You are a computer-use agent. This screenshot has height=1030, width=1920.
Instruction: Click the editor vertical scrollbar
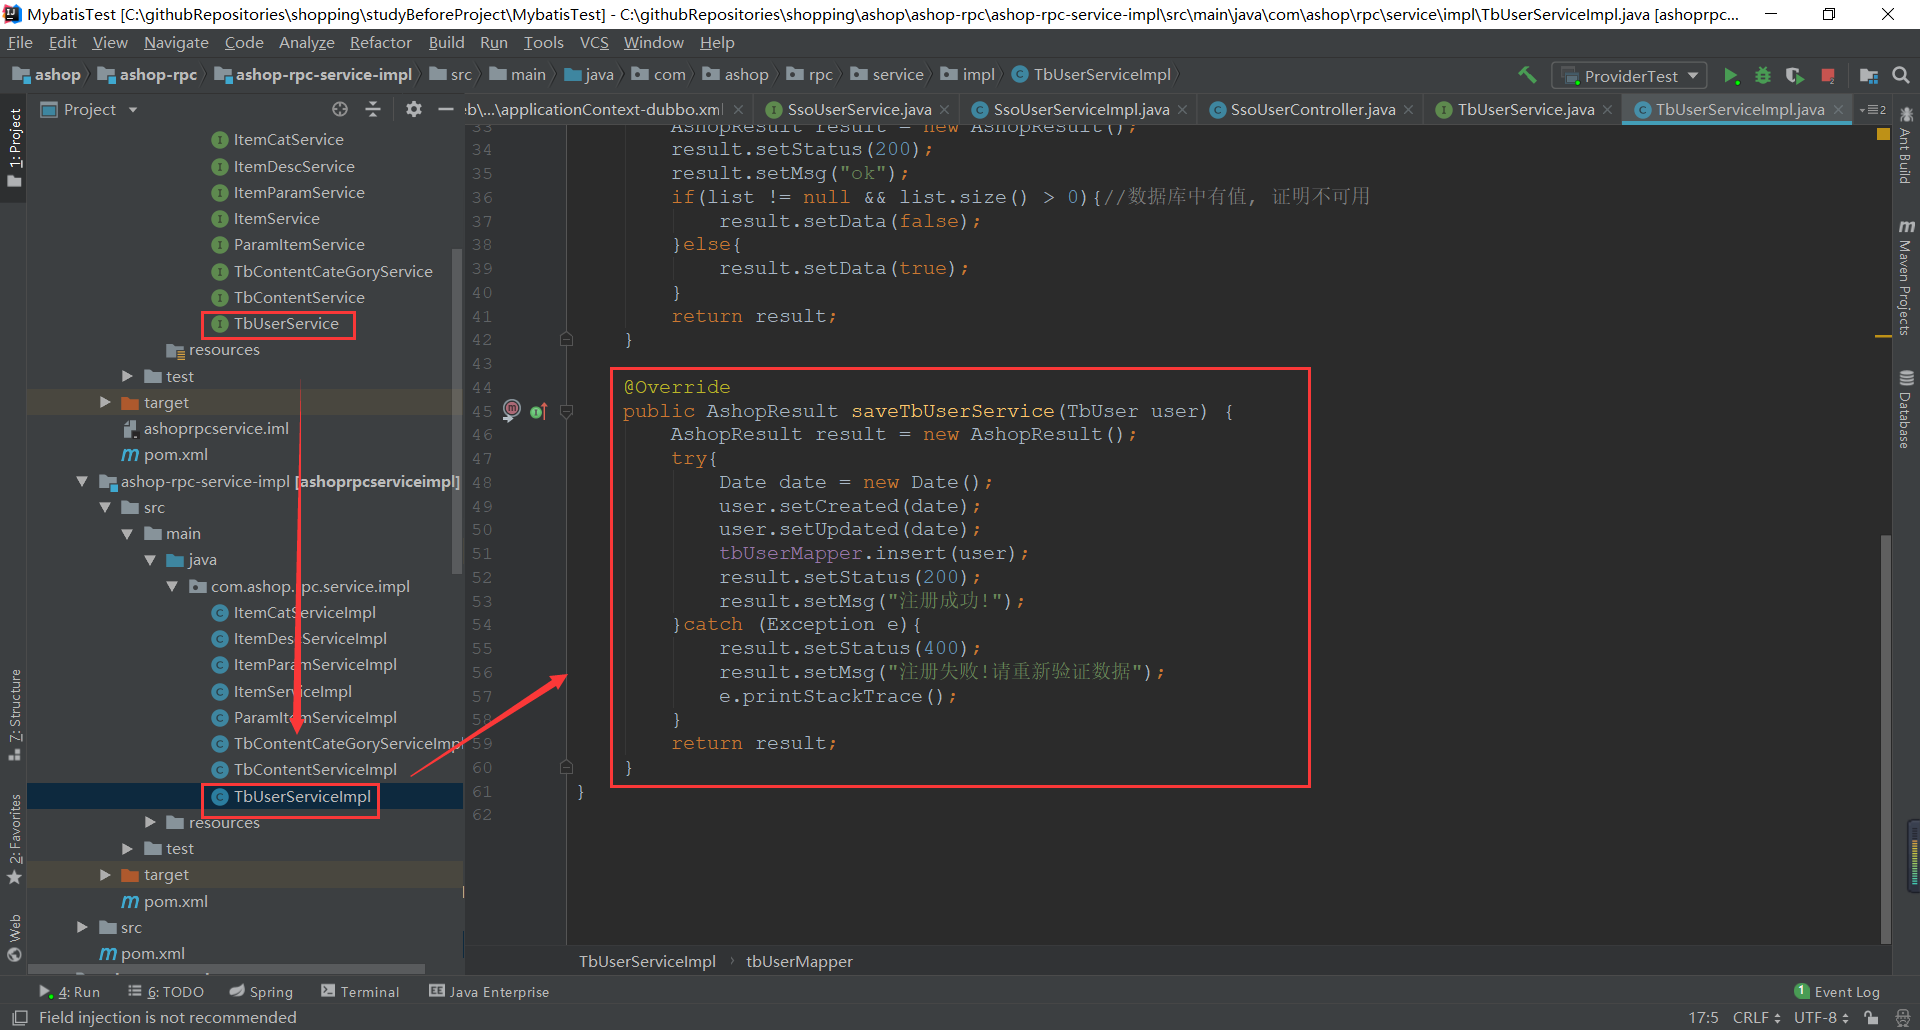tap(1886, 738)
